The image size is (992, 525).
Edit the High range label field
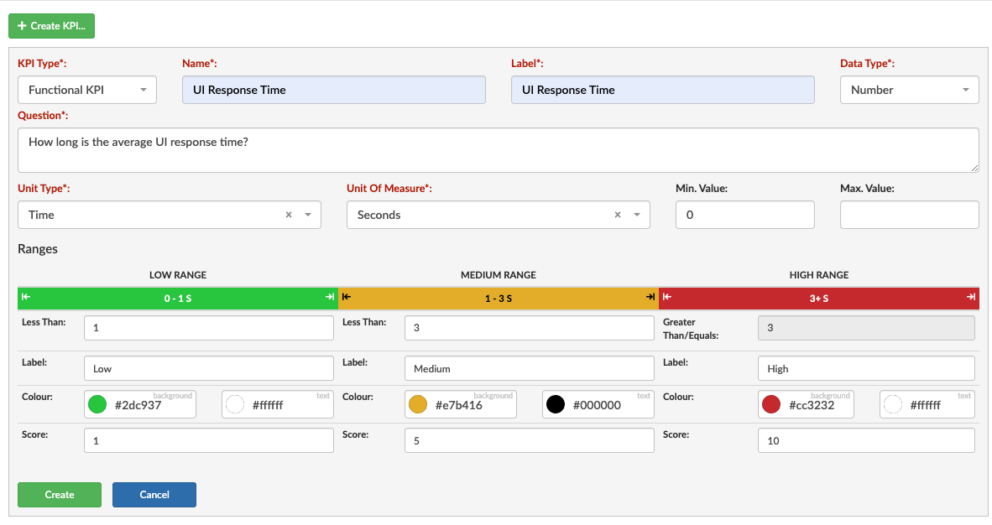coord(866,368)
